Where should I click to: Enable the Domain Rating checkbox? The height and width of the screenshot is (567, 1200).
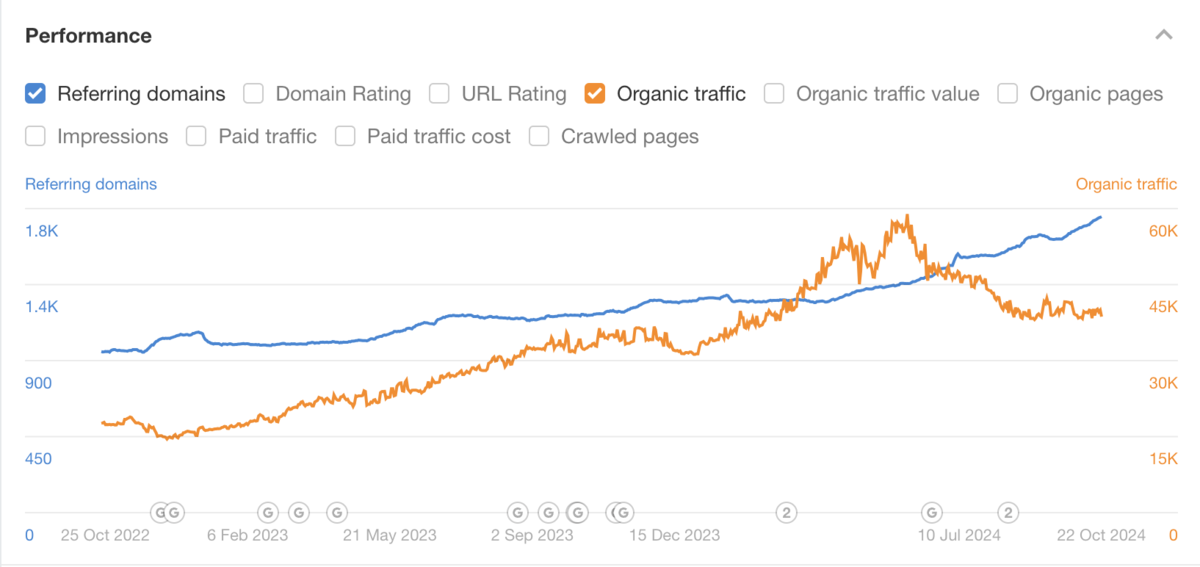pos(254,94)
